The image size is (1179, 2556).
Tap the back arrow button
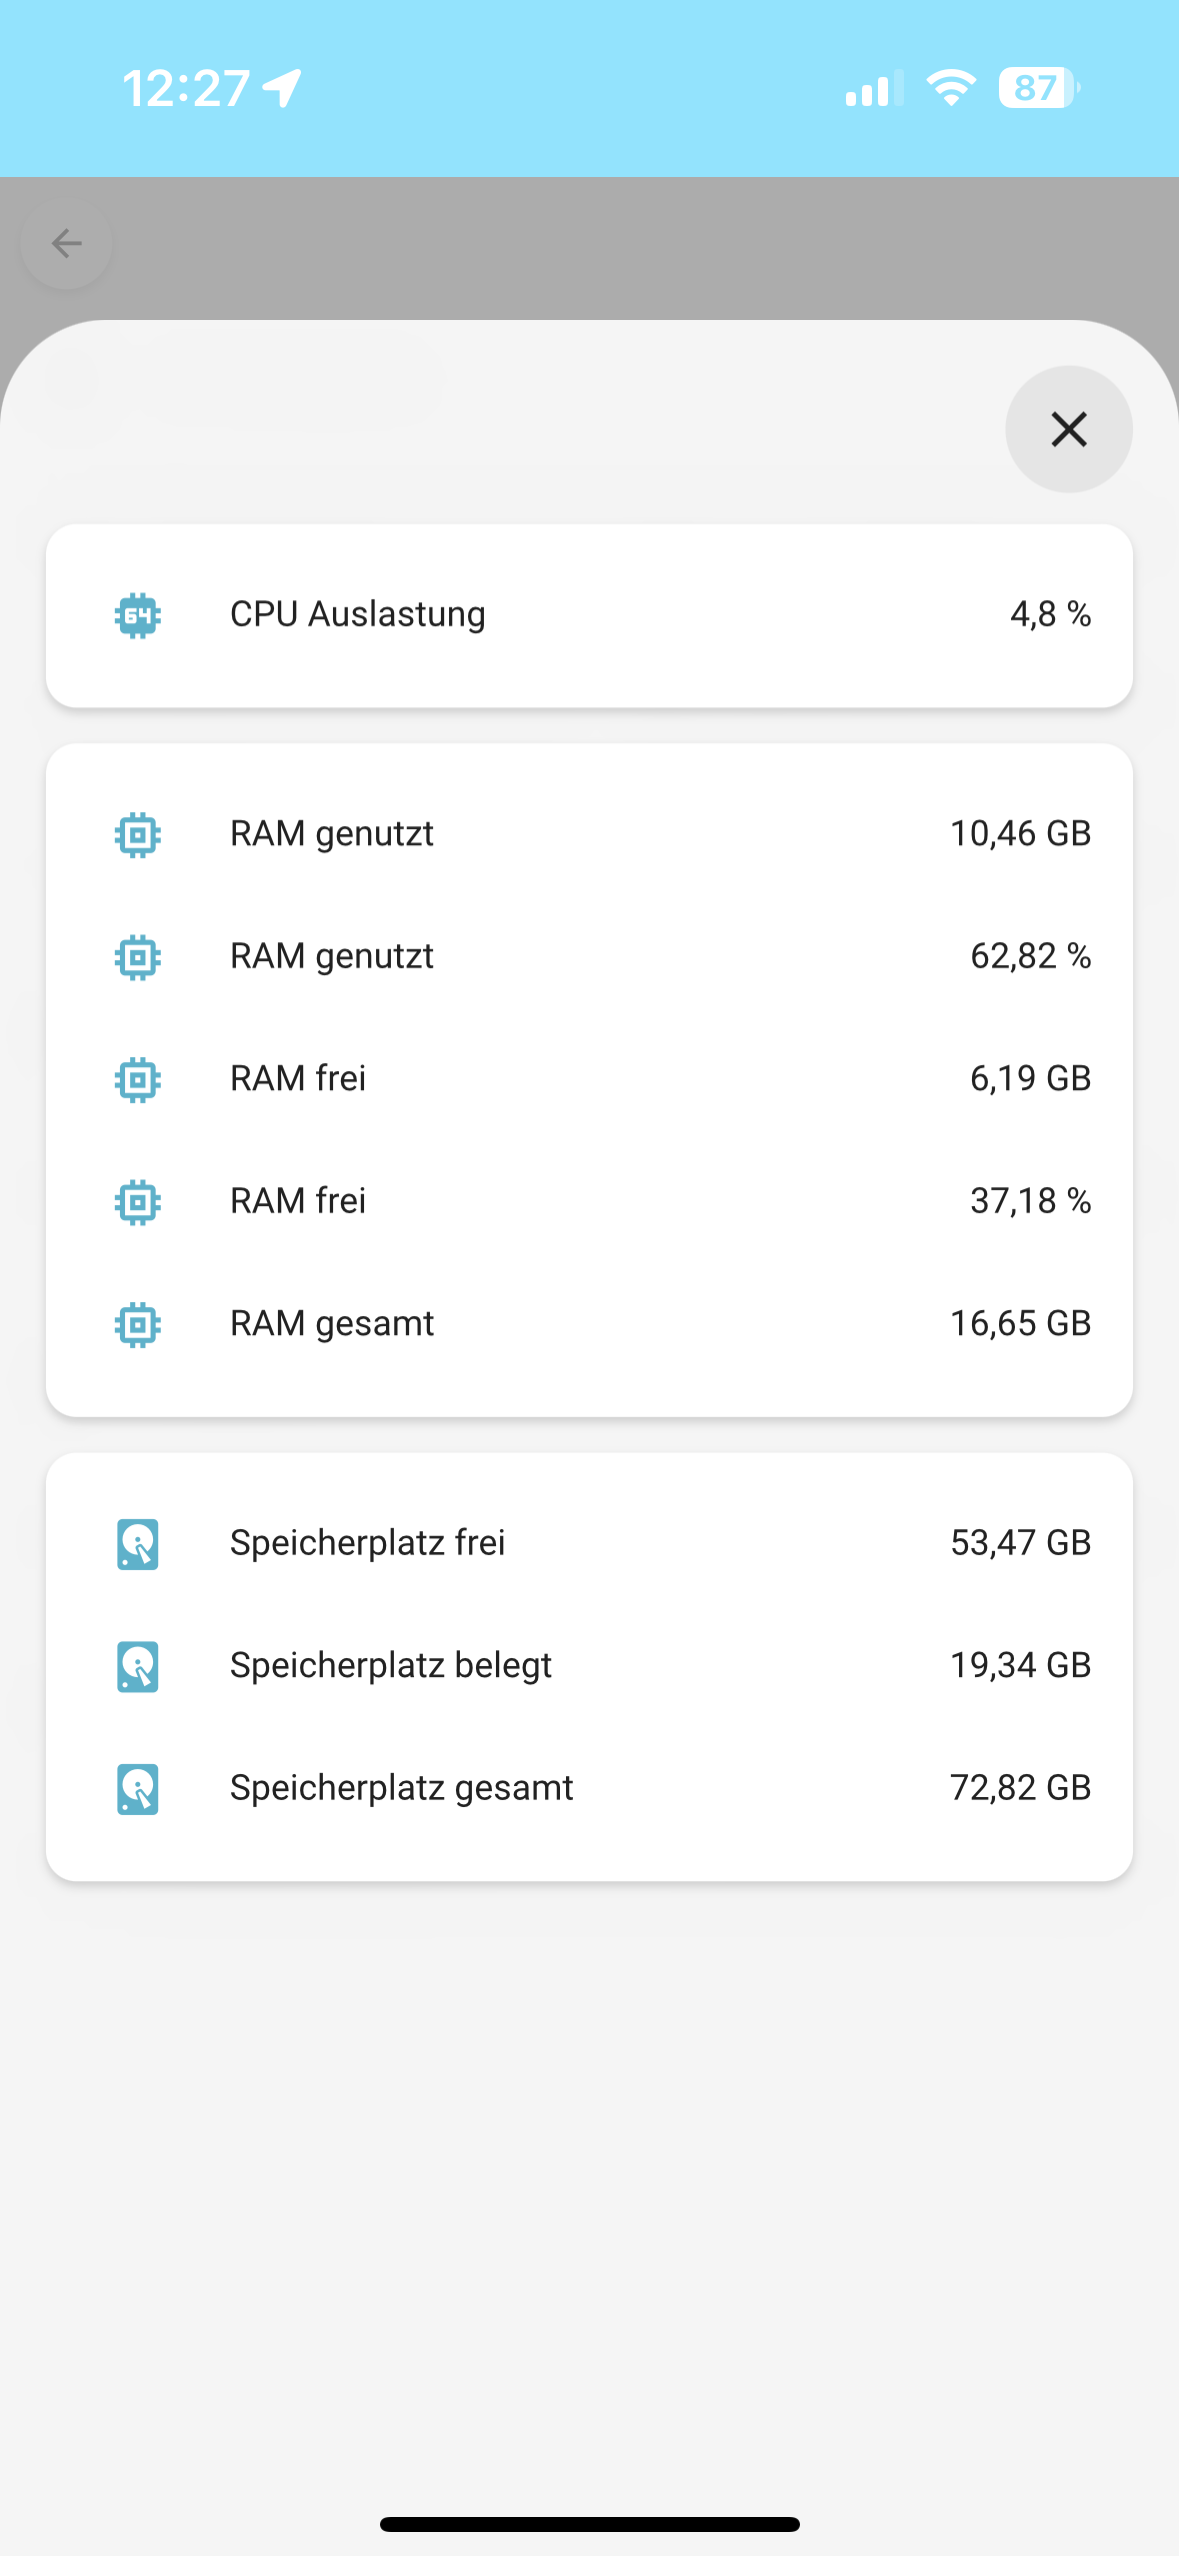click(x=66, y=243)
